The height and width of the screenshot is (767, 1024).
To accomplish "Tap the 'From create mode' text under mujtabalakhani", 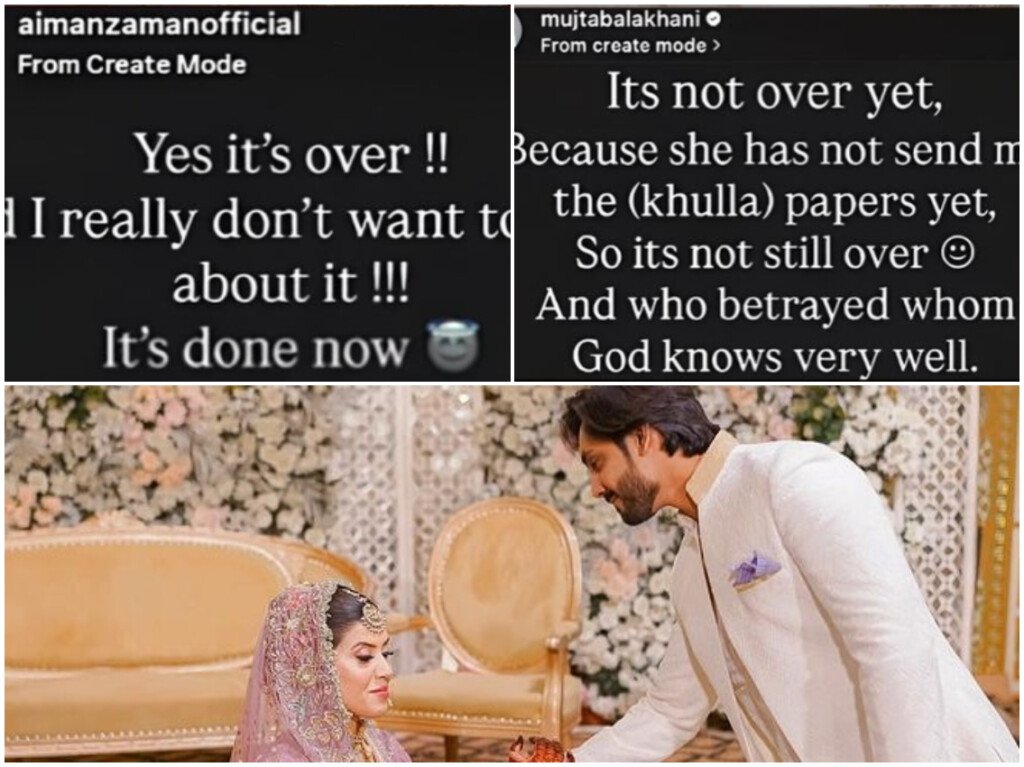I will [x=624, y=46].
